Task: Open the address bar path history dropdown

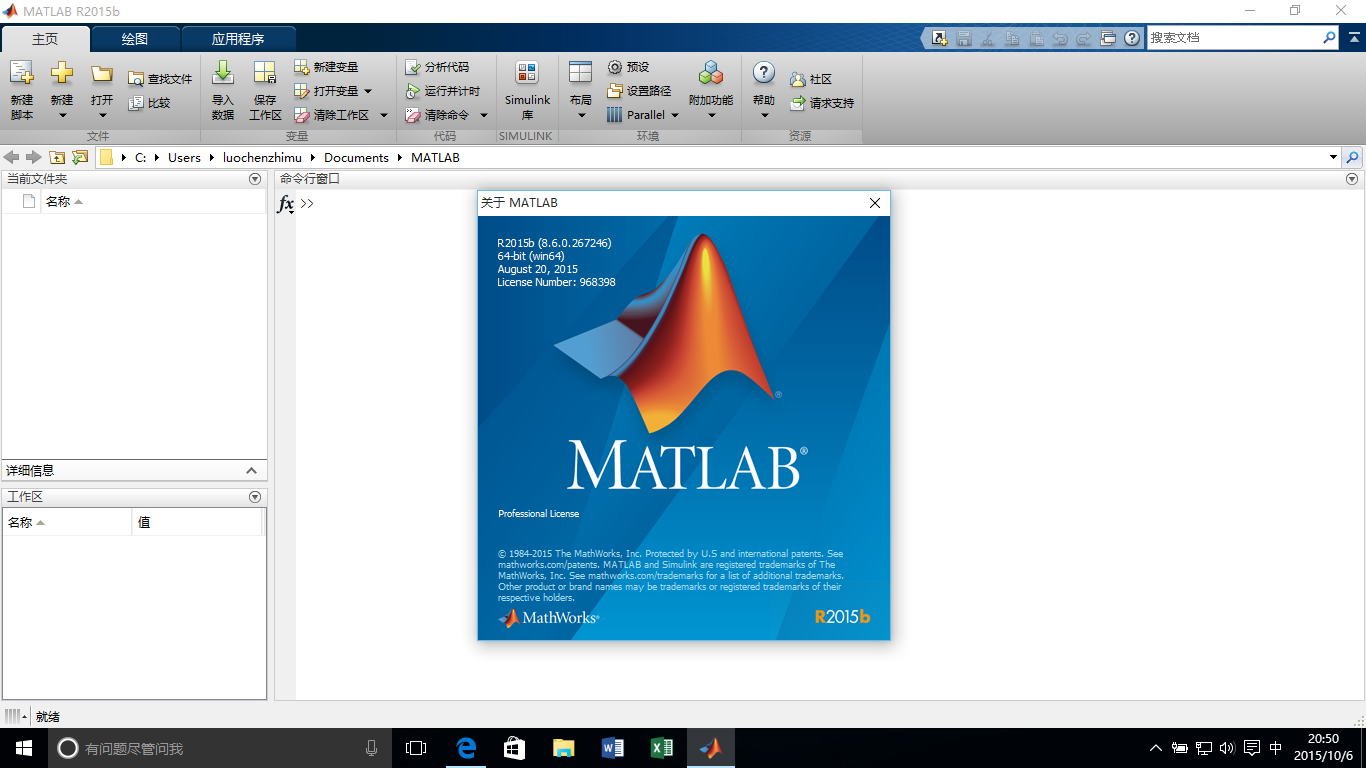Action: (1333, 157)
